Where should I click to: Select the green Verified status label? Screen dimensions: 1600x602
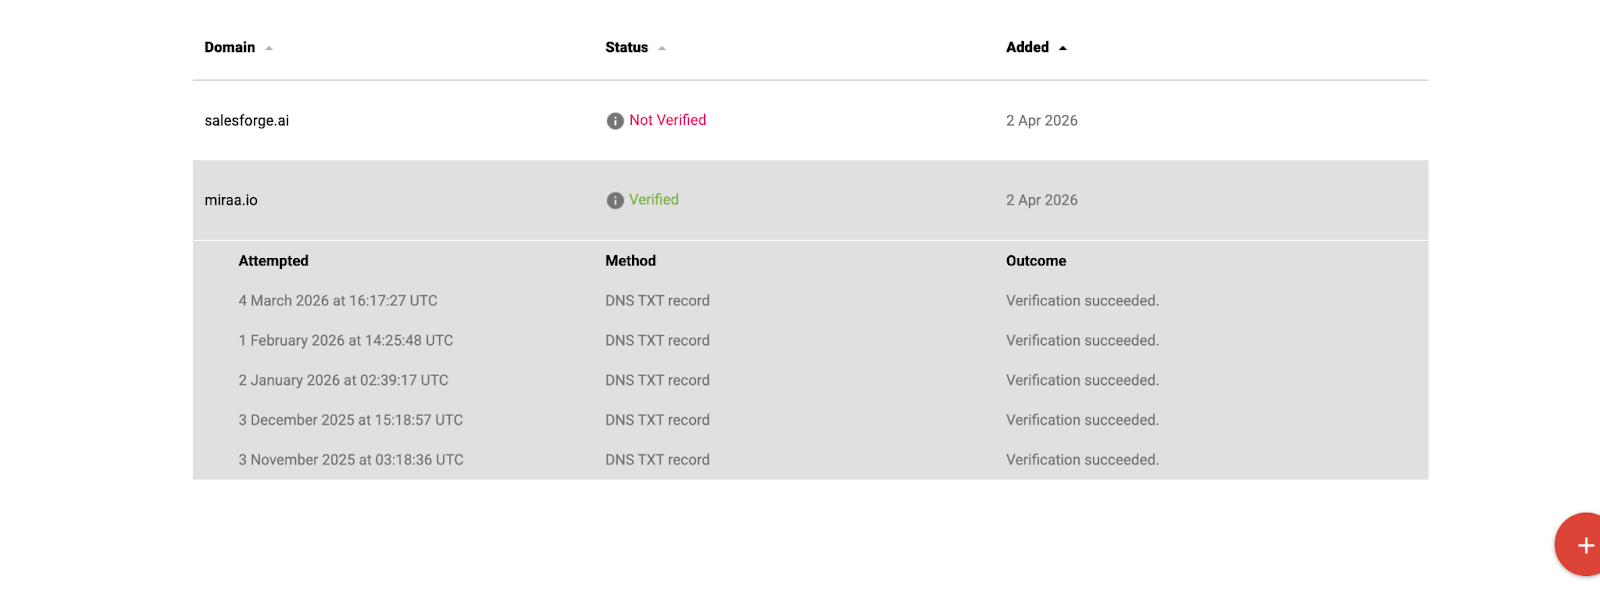click(653, 200)
